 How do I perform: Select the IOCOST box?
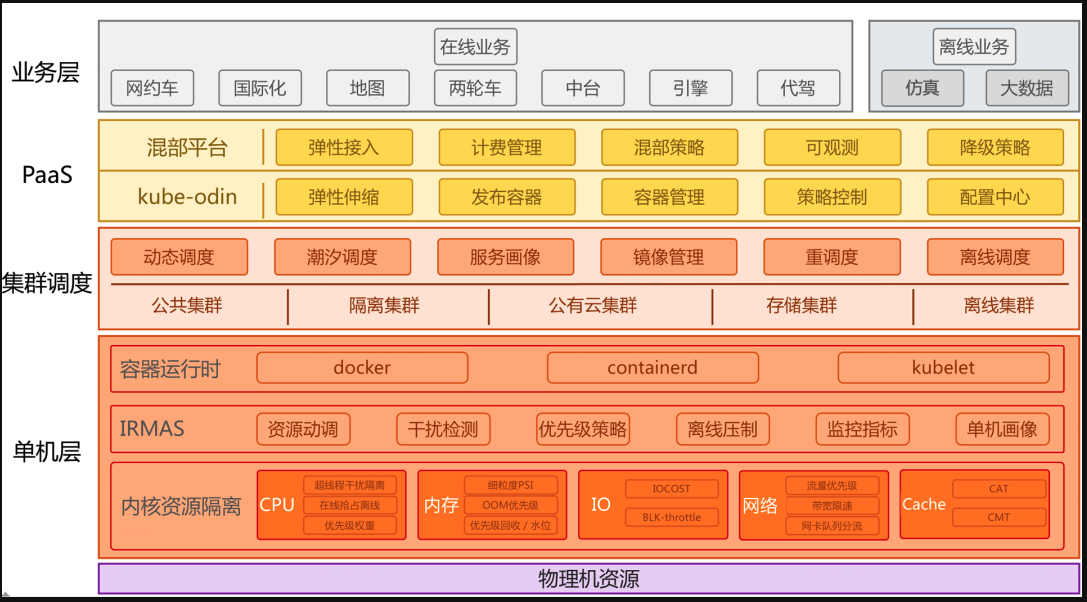tap(672, 488)
